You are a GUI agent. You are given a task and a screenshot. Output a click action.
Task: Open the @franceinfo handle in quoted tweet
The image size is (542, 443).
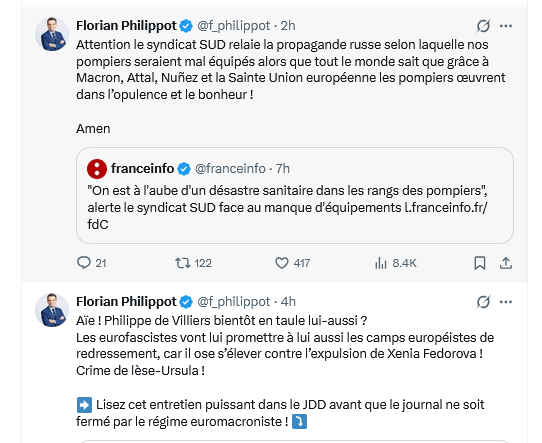click(230, 169)
